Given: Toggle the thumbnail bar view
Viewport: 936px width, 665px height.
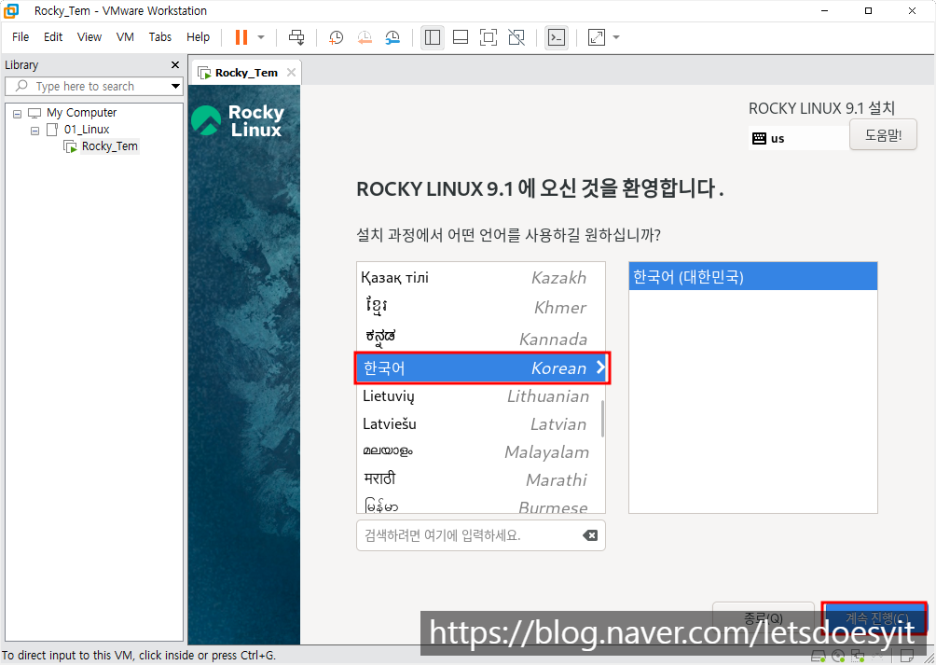Looking at the screenshot, I should pos(460,37).
